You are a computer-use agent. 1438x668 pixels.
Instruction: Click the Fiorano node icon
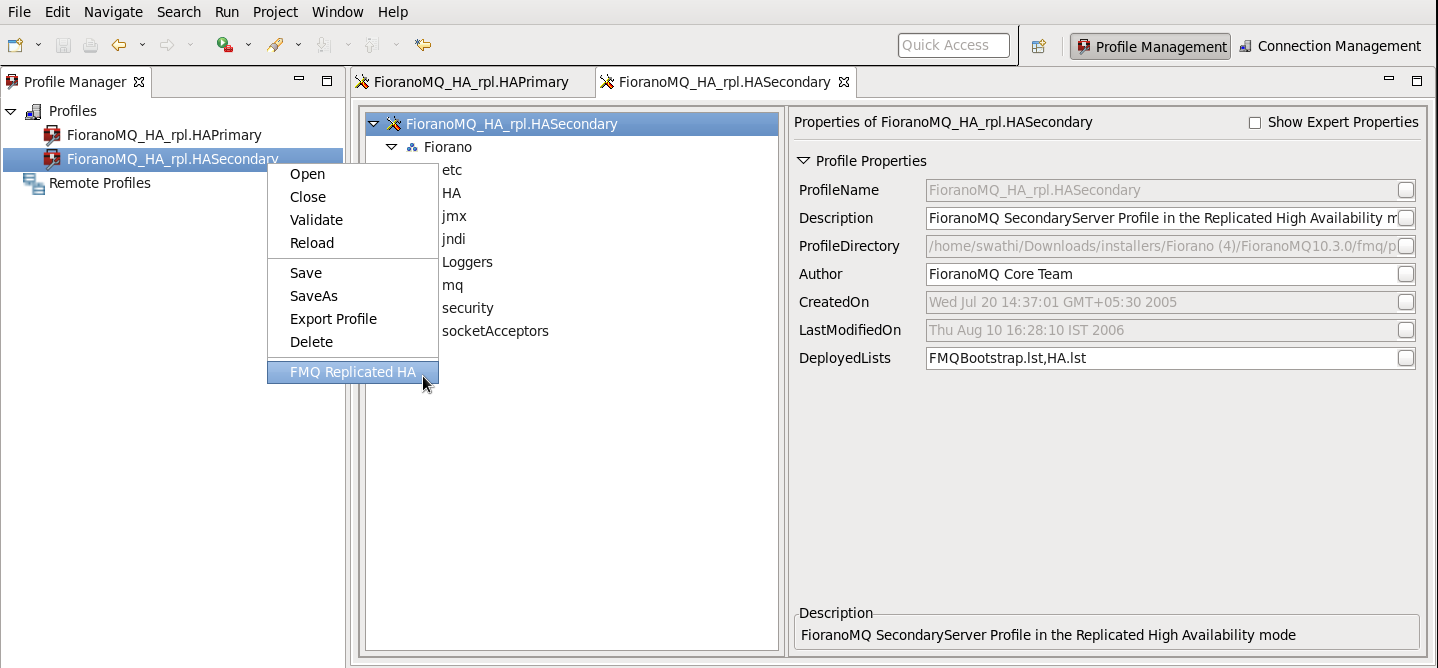(412, 148)
